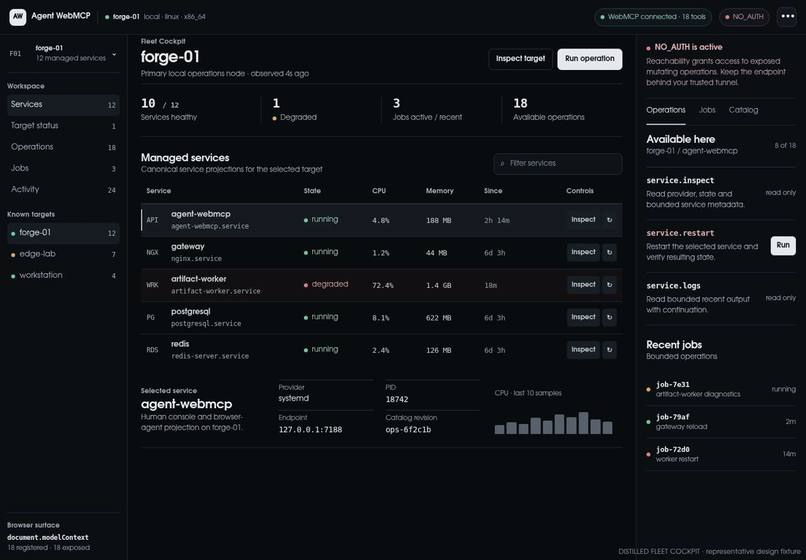Click the WebMCP connected status pill
The height and width of the screenshot is (560, 806).
click(653, 17)
